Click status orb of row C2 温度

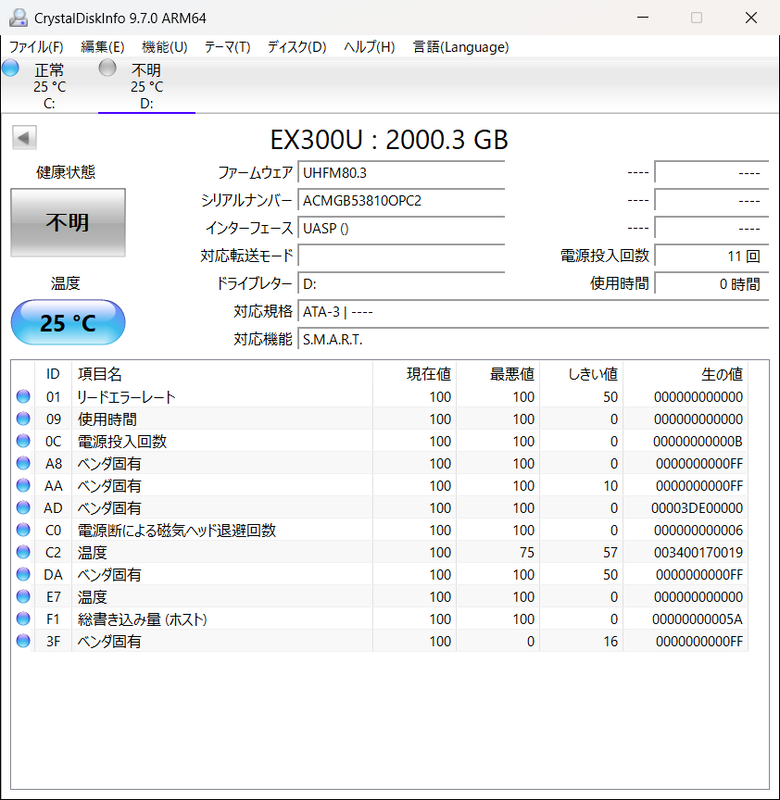(x=23, y=552)
